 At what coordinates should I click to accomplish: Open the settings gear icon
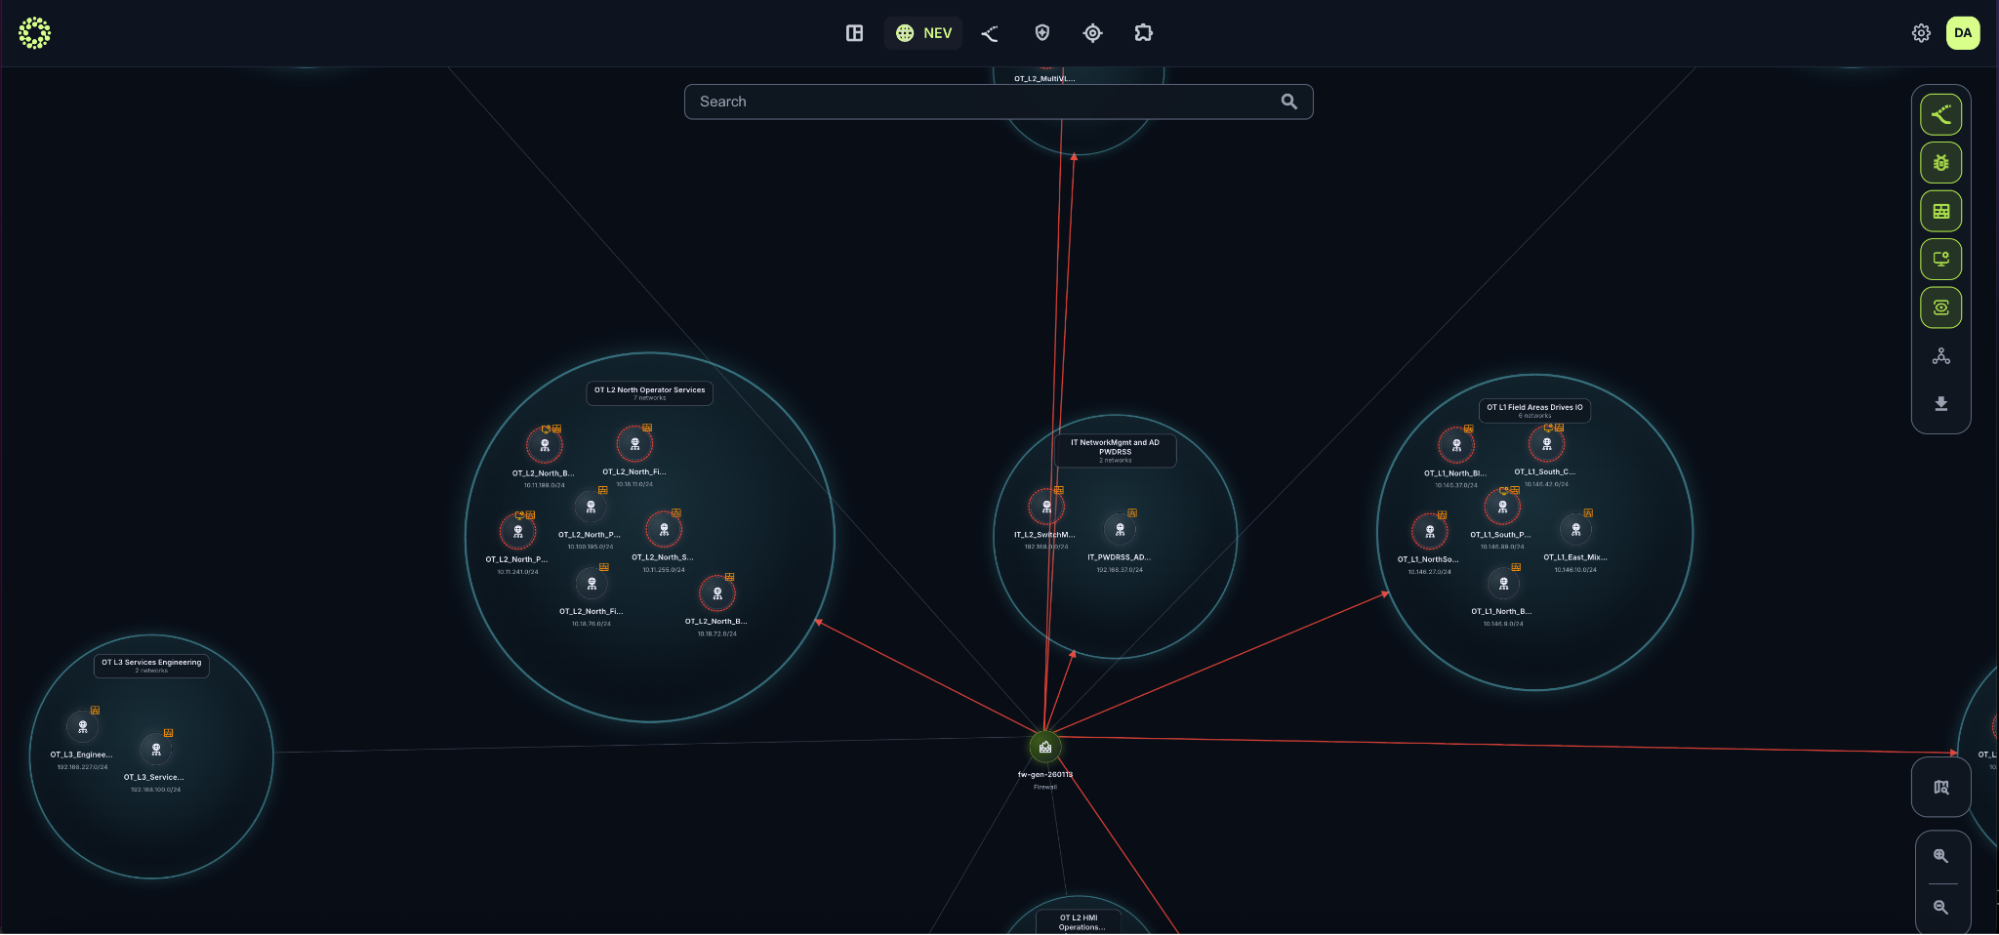[1921, 33]
